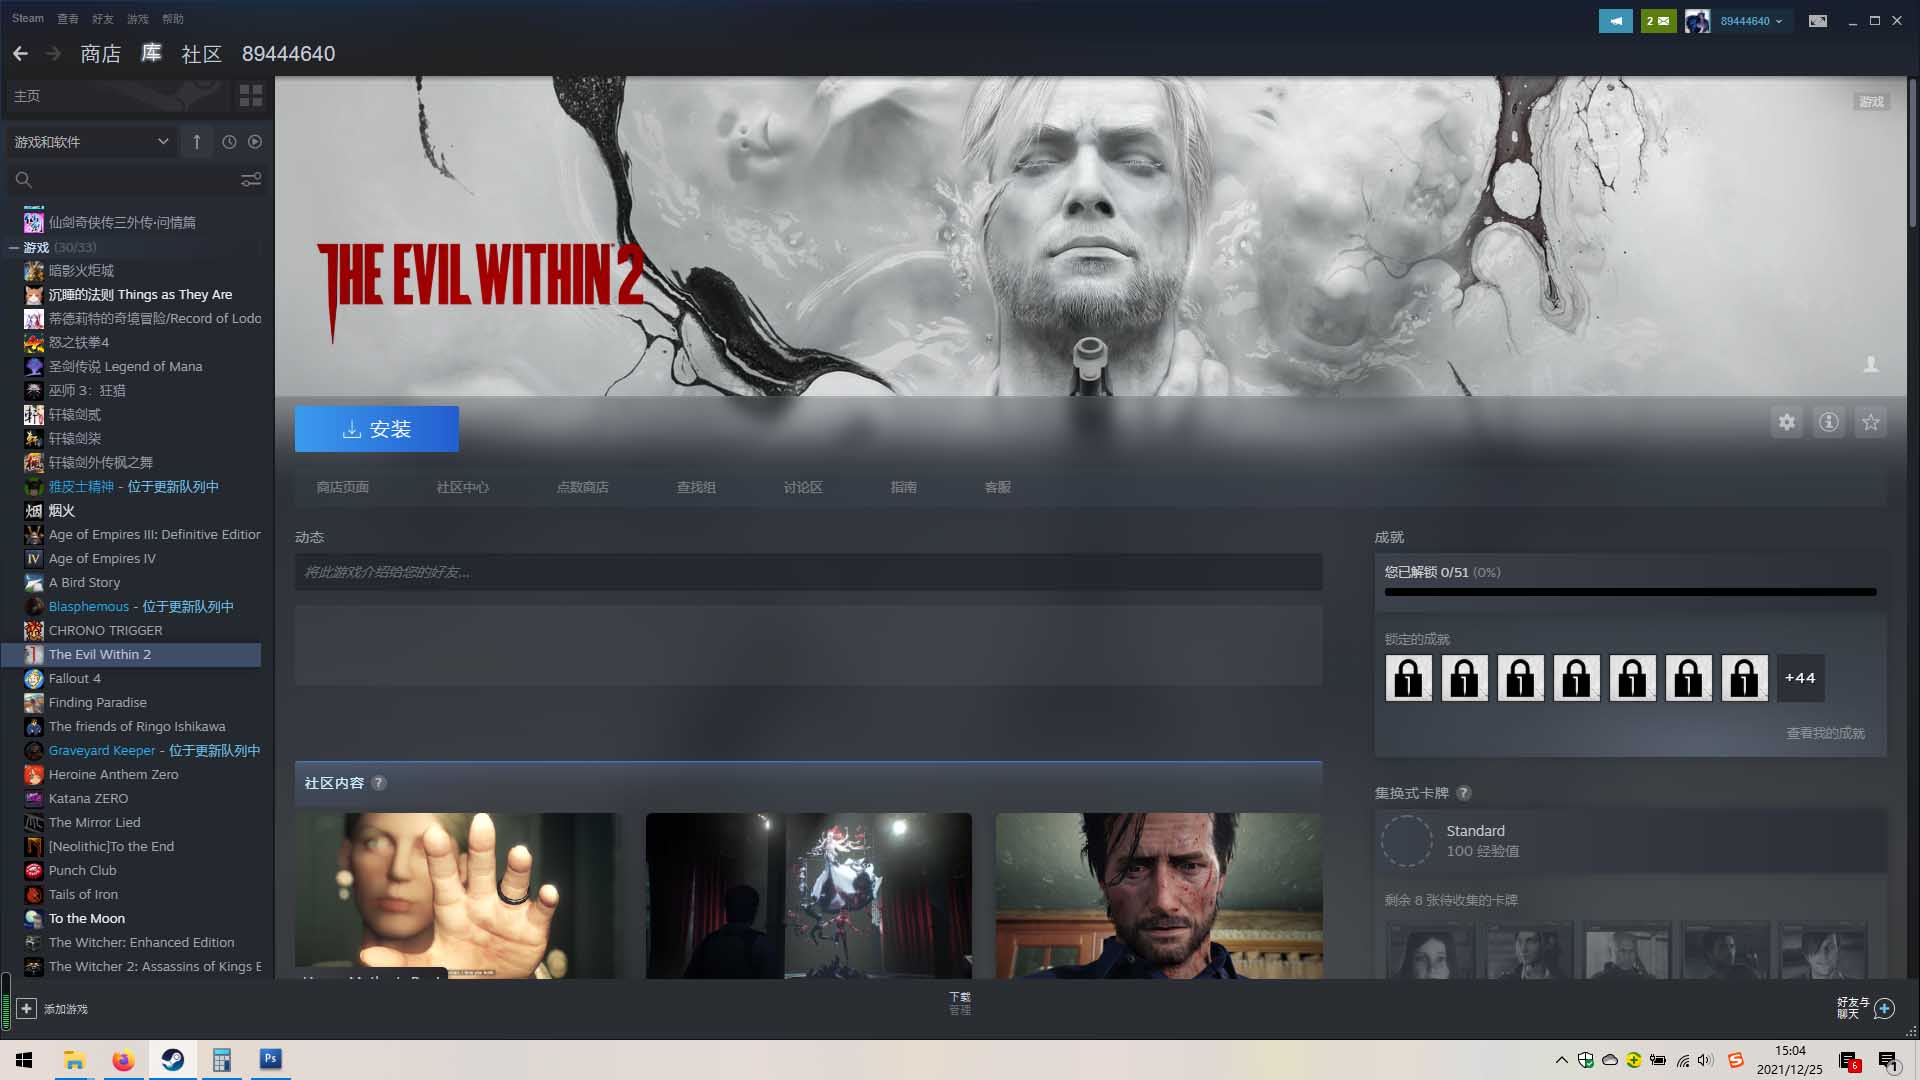Click the achievements progress bar
This screenshot has height=1080, width=1920.
click(x=1630, y=592)
